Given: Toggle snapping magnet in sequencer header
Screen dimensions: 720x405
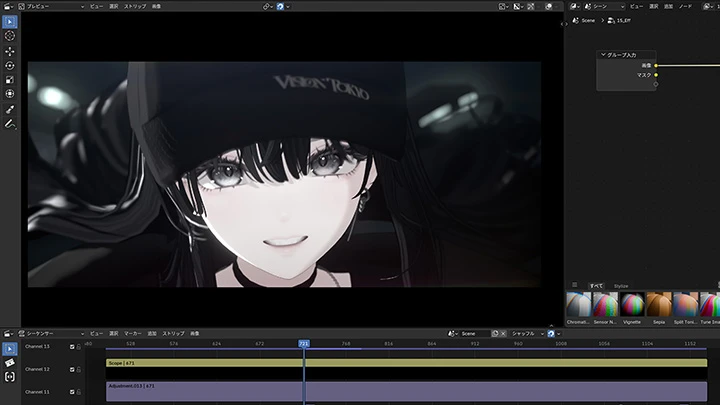Looking at the screenshot, I should click(551, 333).
